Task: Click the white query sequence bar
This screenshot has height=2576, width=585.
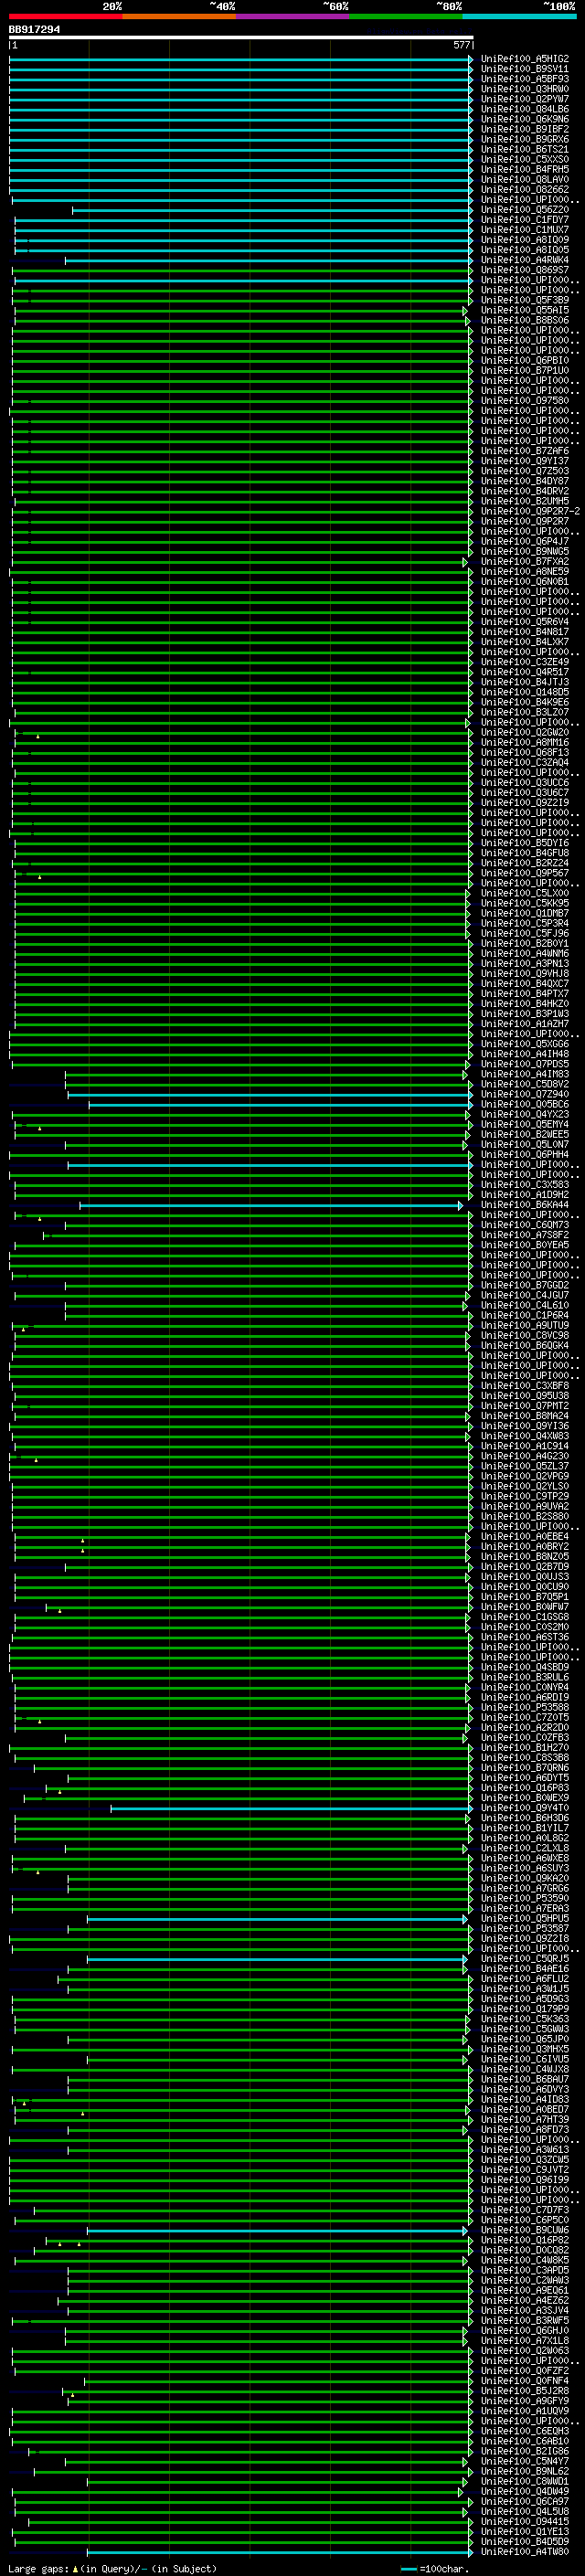Action: tap(241, 37)
